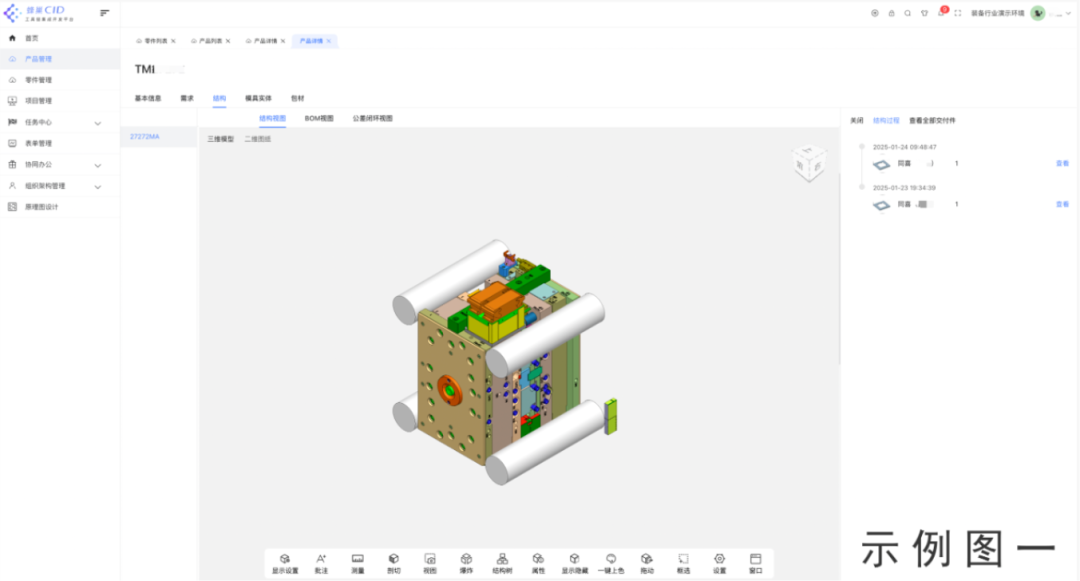Screen dimensions: 1080x581
Task: Open the 基本信息 tab
Action: 148,98
